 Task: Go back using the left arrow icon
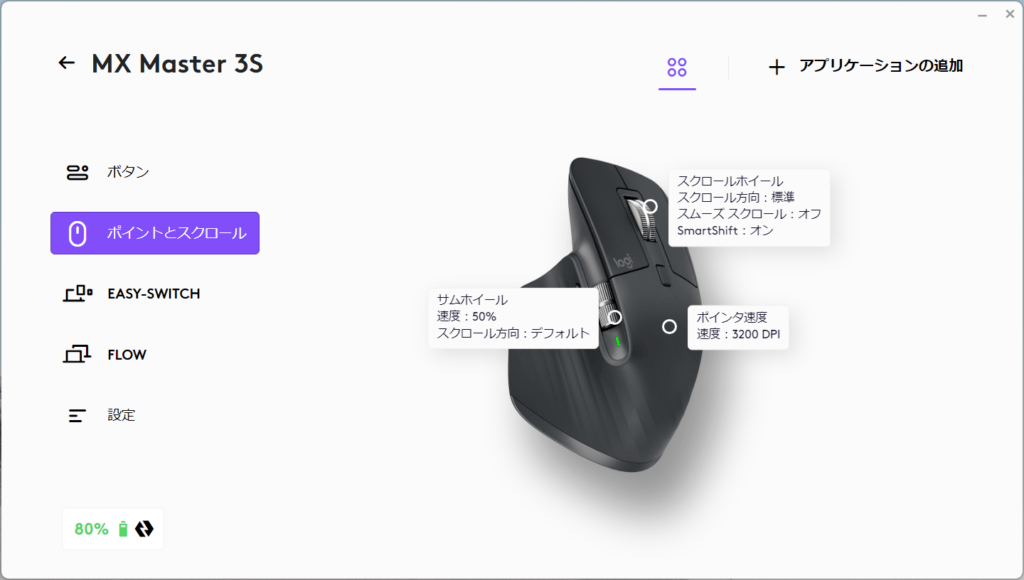66,63
